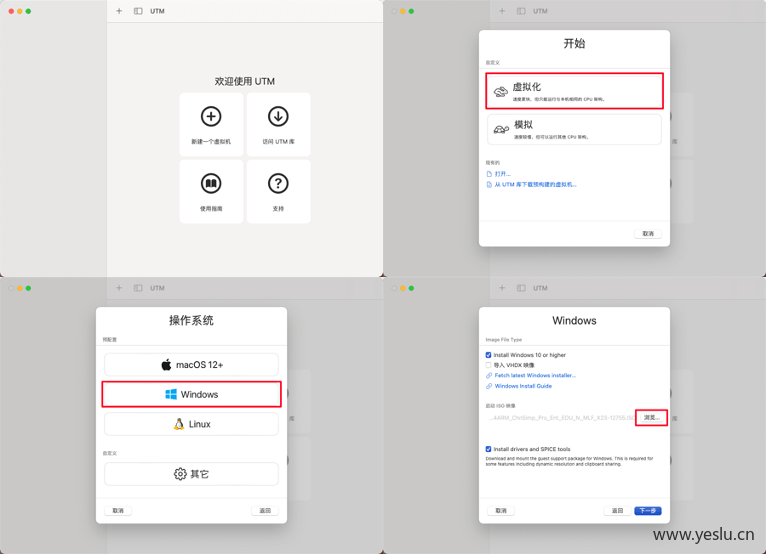Click the plus icon in the welcome UTM window

119,11
